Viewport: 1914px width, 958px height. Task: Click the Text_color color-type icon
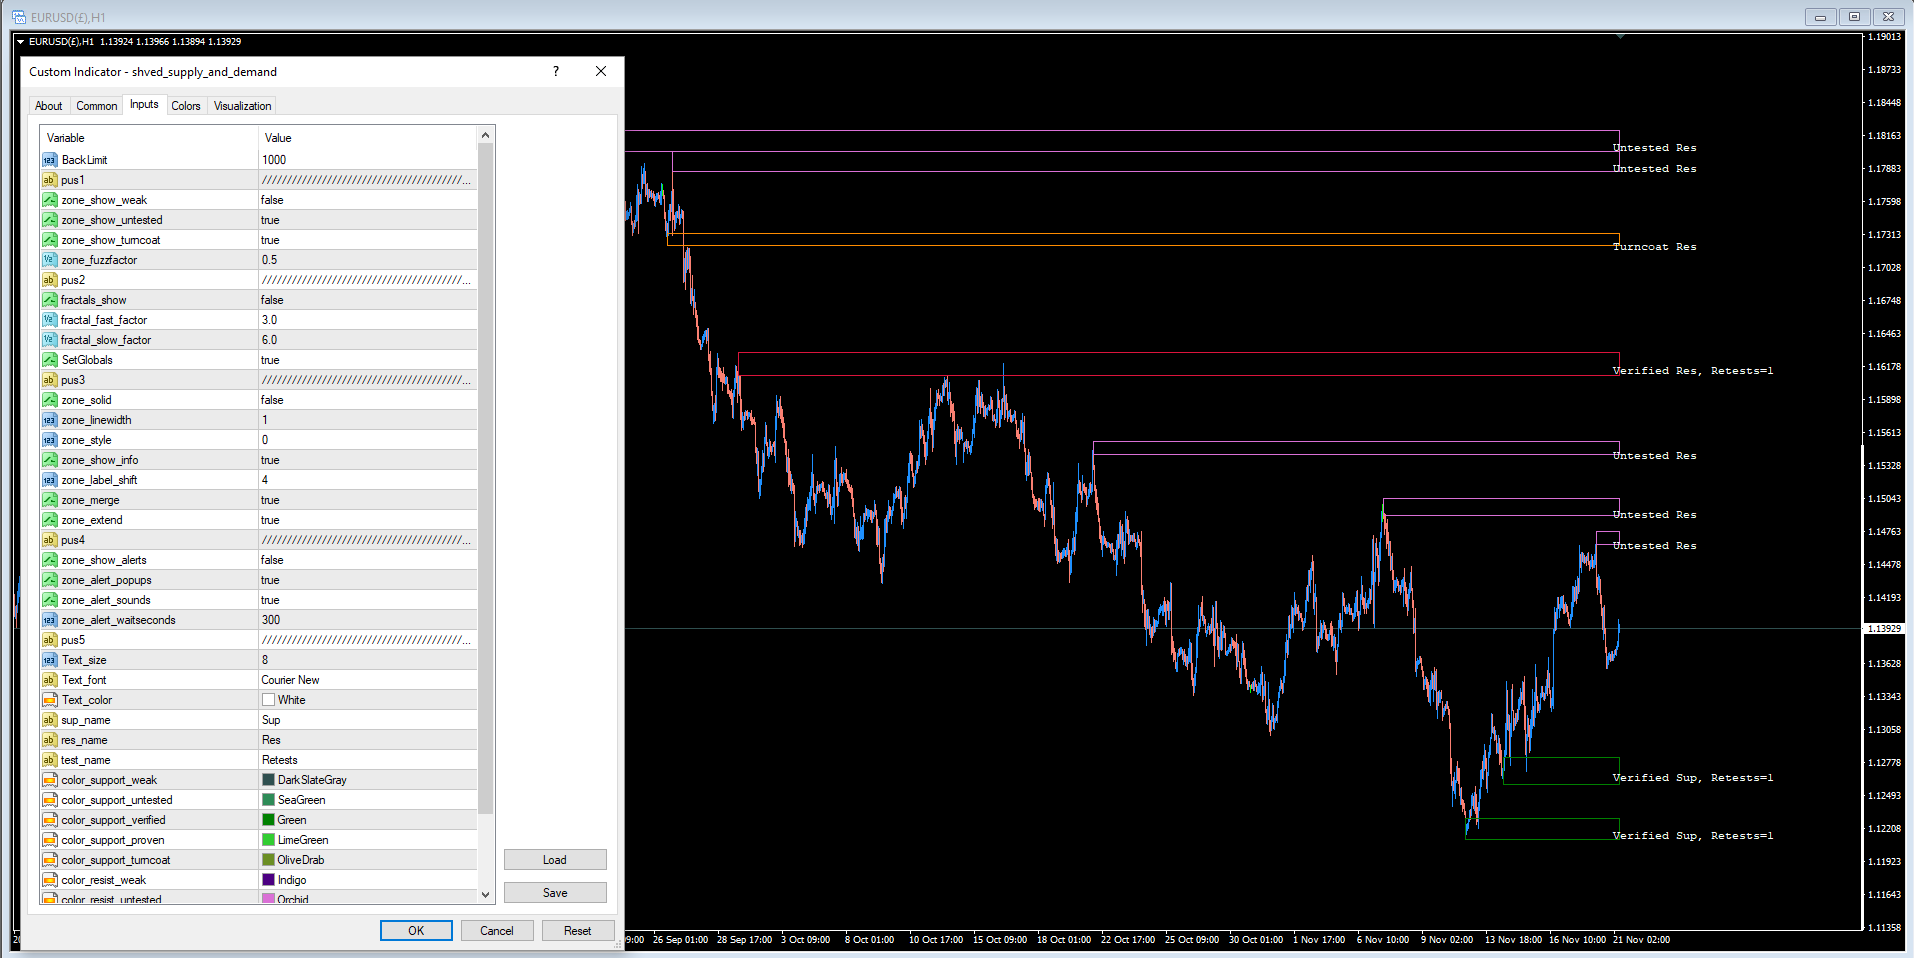(49, 700)
